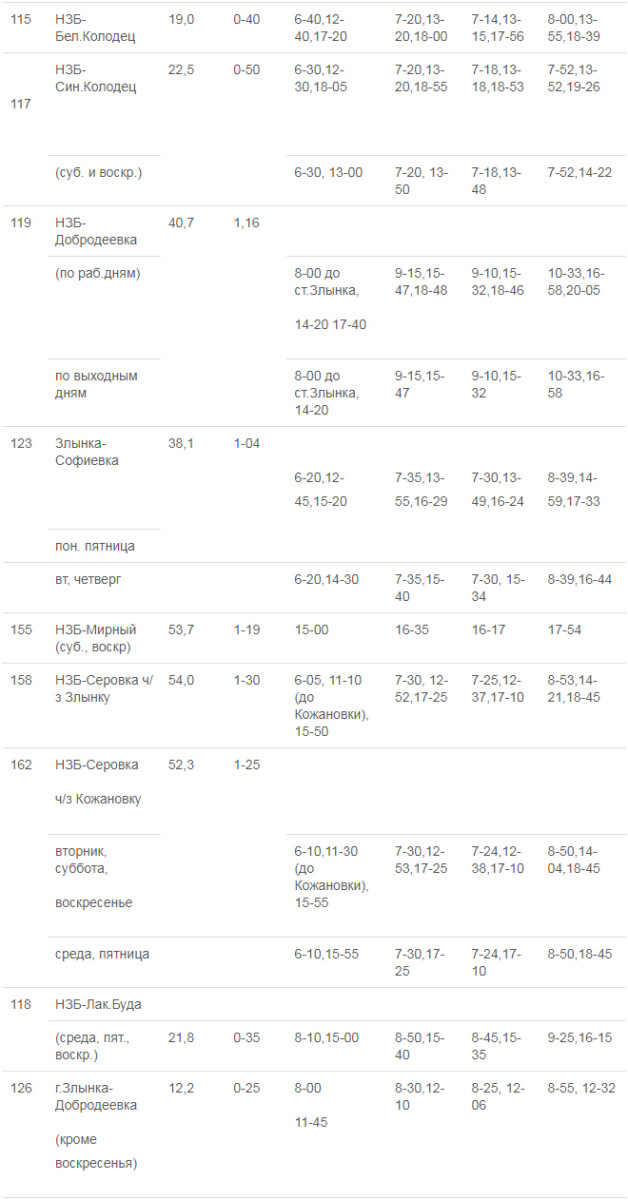The width and height of the screenshot is (628, 1200).
Task: Select the Злынка-Софиевка route name
Action: [93, 452]
